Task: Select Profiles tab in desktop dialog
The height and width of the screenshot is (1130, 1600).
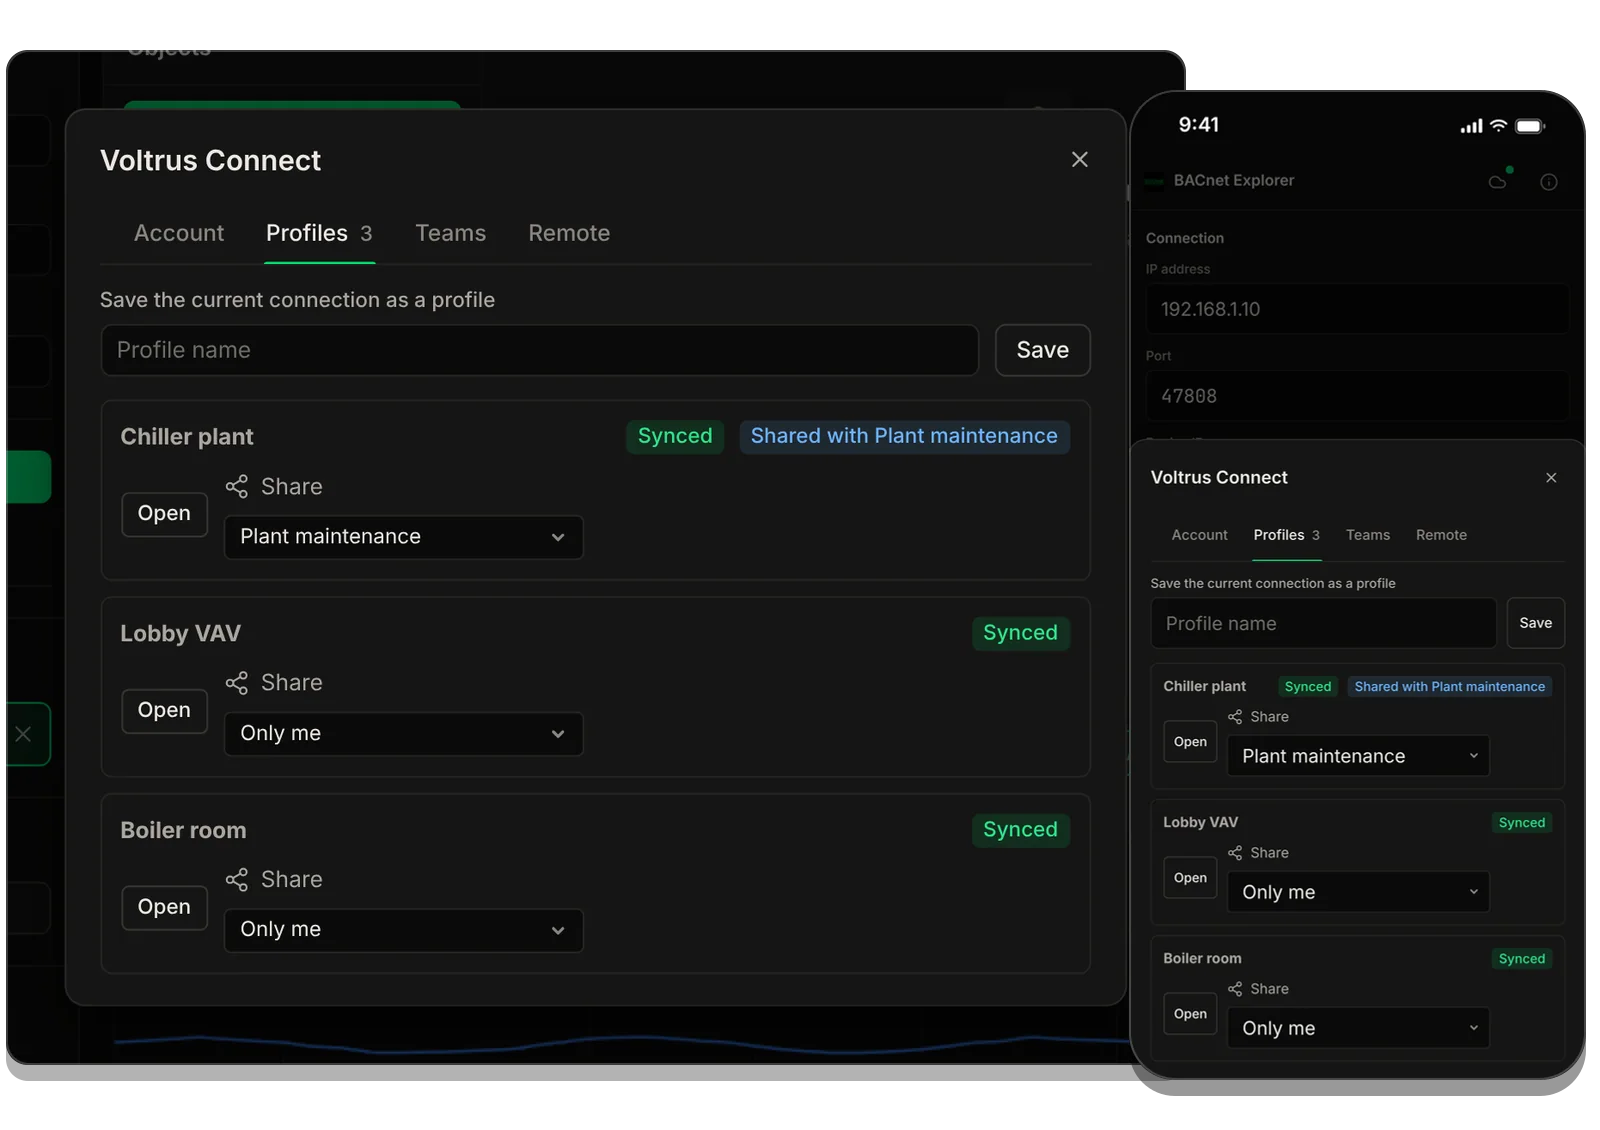Action: (319, 233)
